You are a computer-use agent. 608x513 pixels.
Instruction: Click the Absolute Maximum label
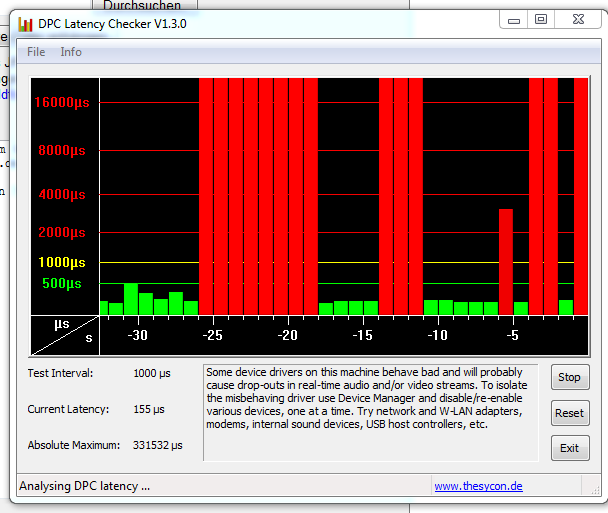74,445
